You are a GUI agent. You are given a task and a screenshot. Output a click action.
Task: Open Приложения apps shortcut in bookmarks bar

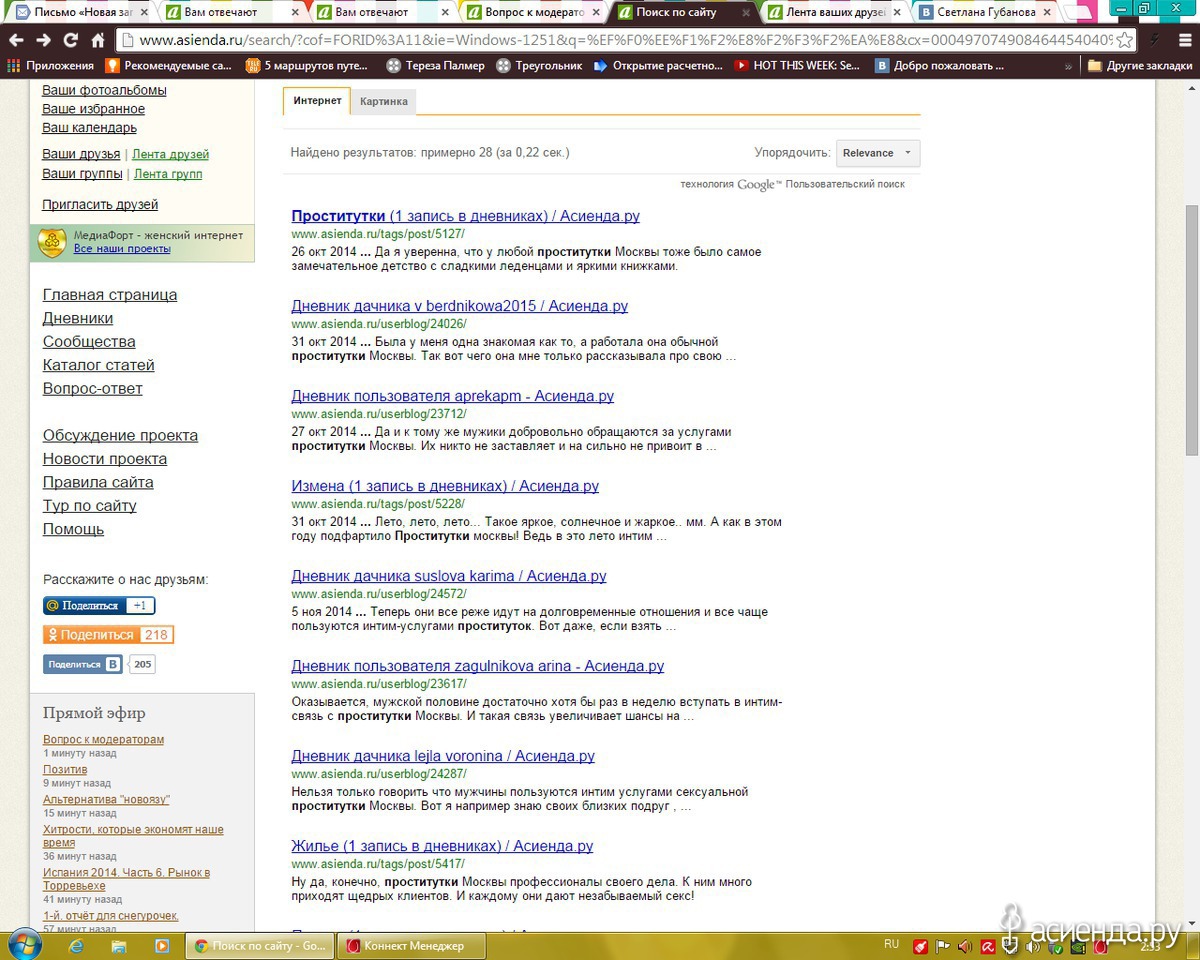point(50,65)
